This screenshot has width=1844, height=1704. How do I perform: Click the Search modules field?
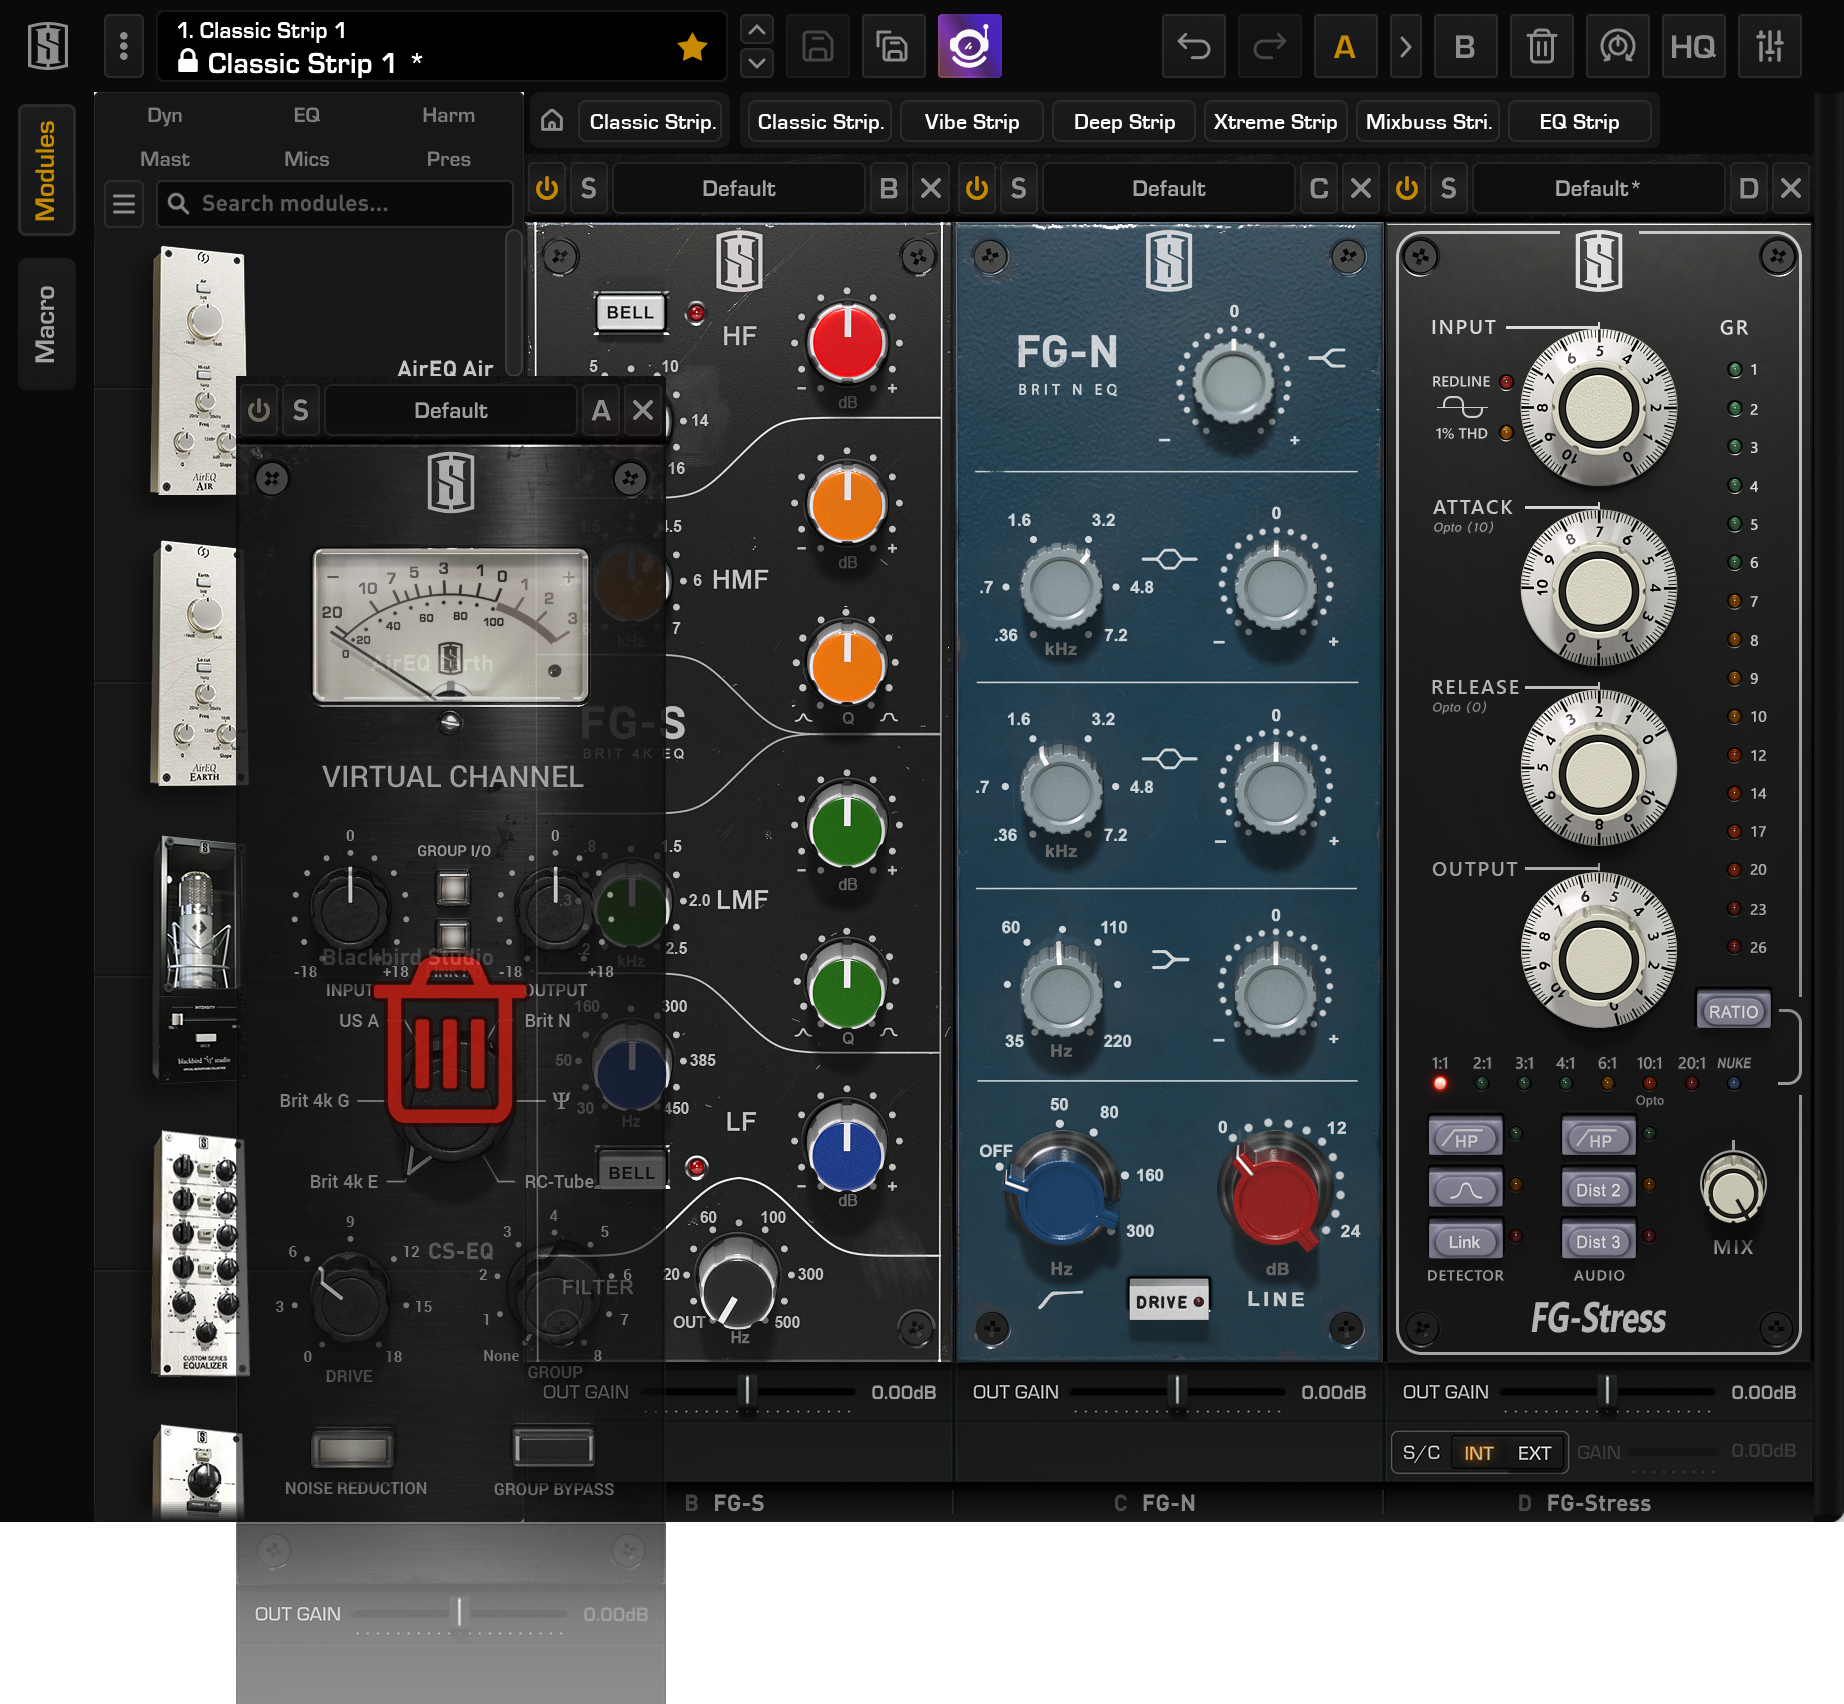pos(335,204)
